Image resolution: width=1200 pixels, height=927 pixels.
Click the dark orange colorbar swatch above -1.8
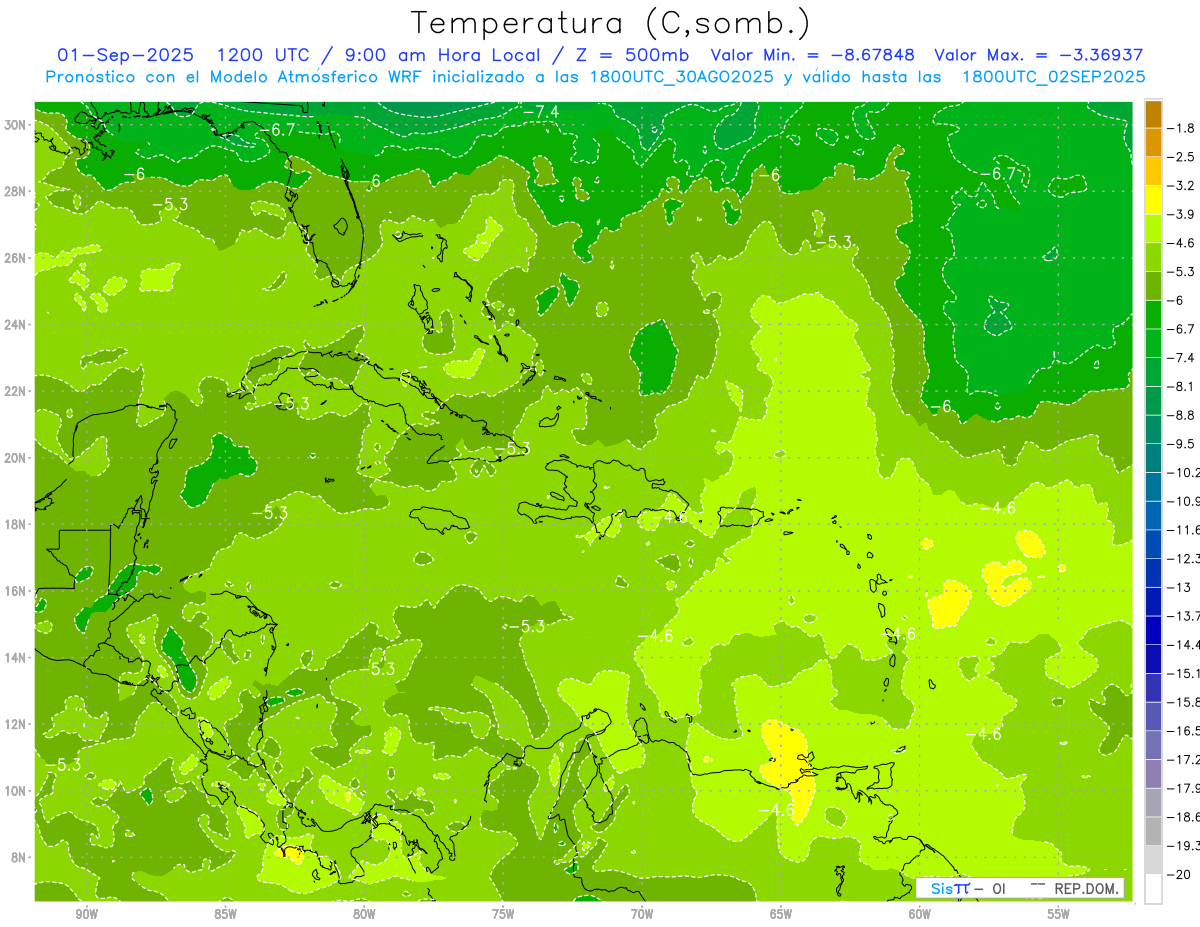[x=1153, y=114]
